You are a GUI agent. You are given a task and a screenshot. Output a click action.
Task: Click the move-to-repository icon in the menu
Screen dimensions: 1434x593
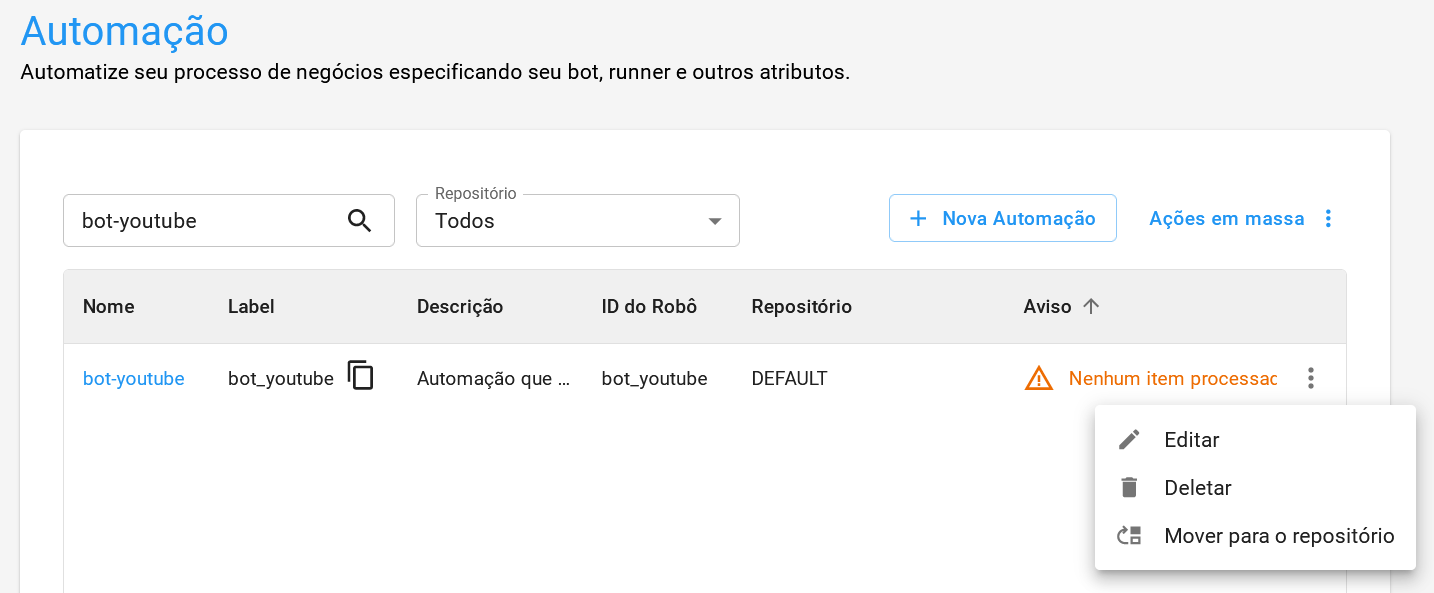pyautogui.click(x=1130, y=535)
